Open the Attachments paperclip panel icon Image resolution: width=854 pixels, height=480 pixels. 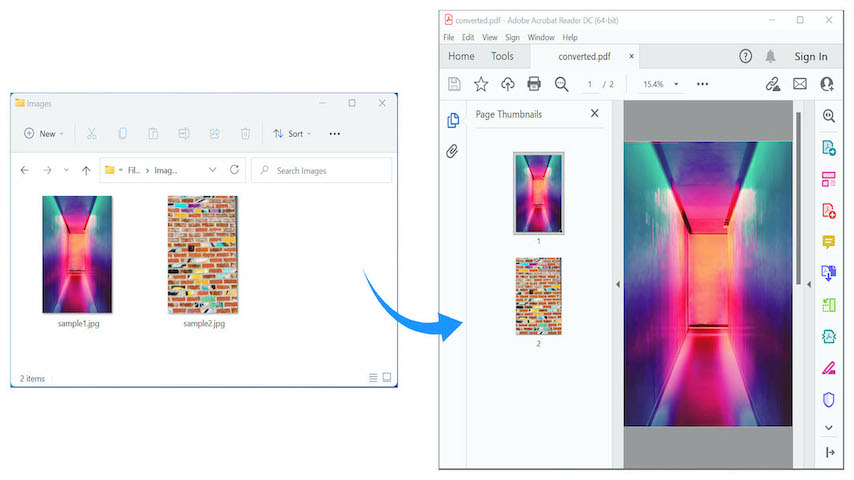[452, 151]
